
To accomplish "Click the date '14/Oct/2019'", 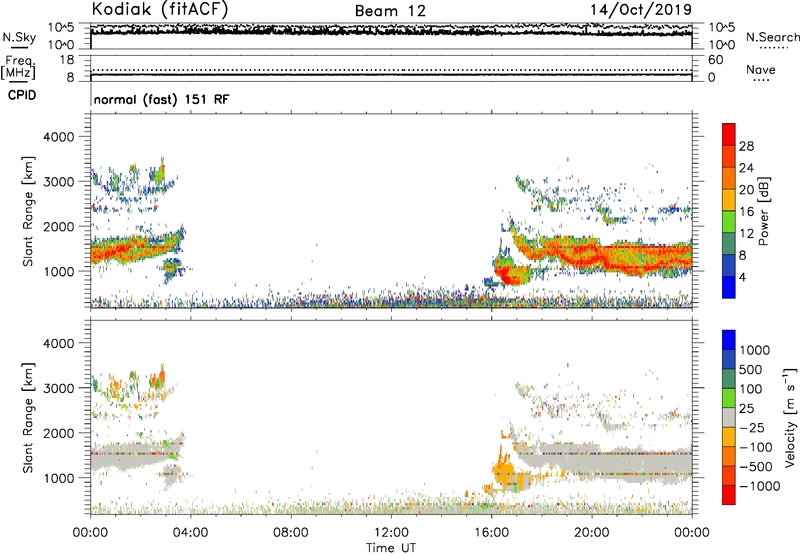I will [x=641, y=10].
